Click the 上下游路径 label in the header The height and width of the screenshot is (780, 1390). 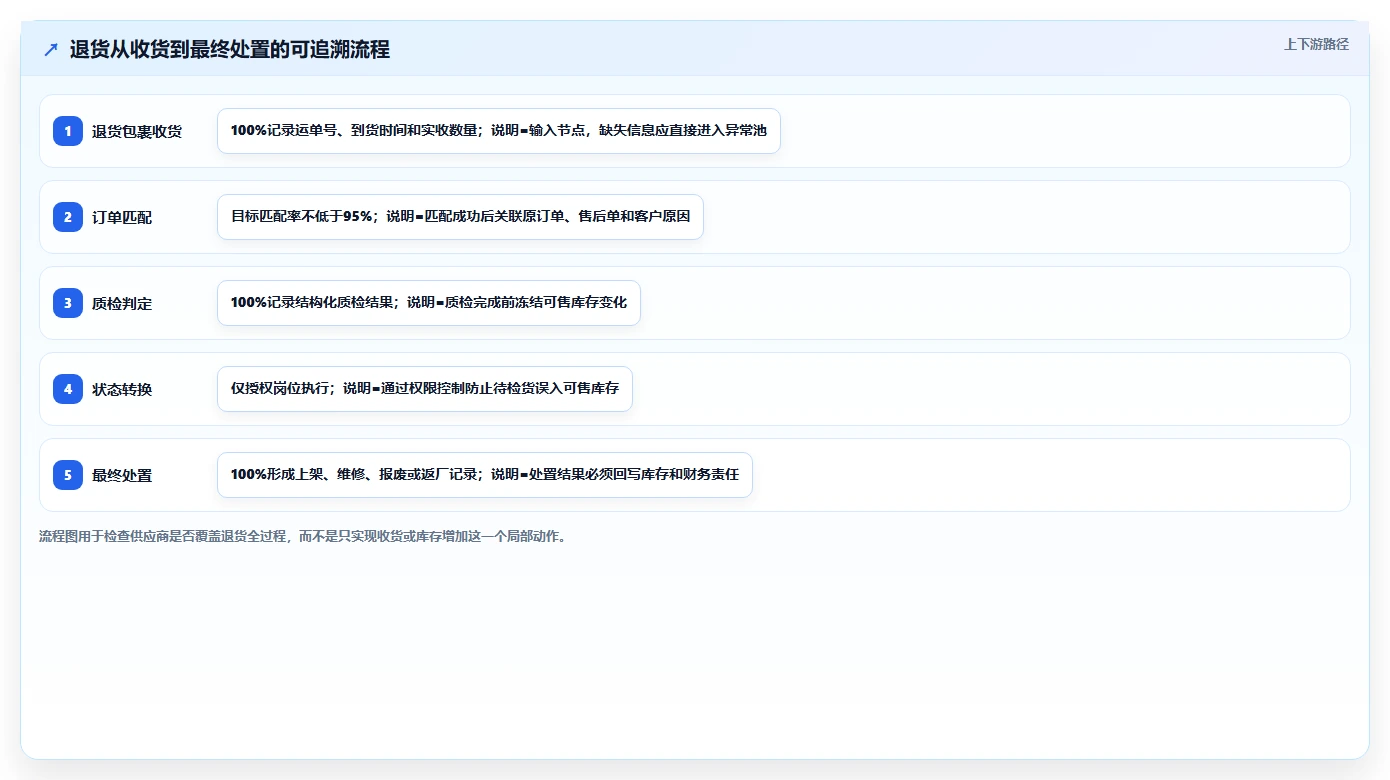[1316, 44]
